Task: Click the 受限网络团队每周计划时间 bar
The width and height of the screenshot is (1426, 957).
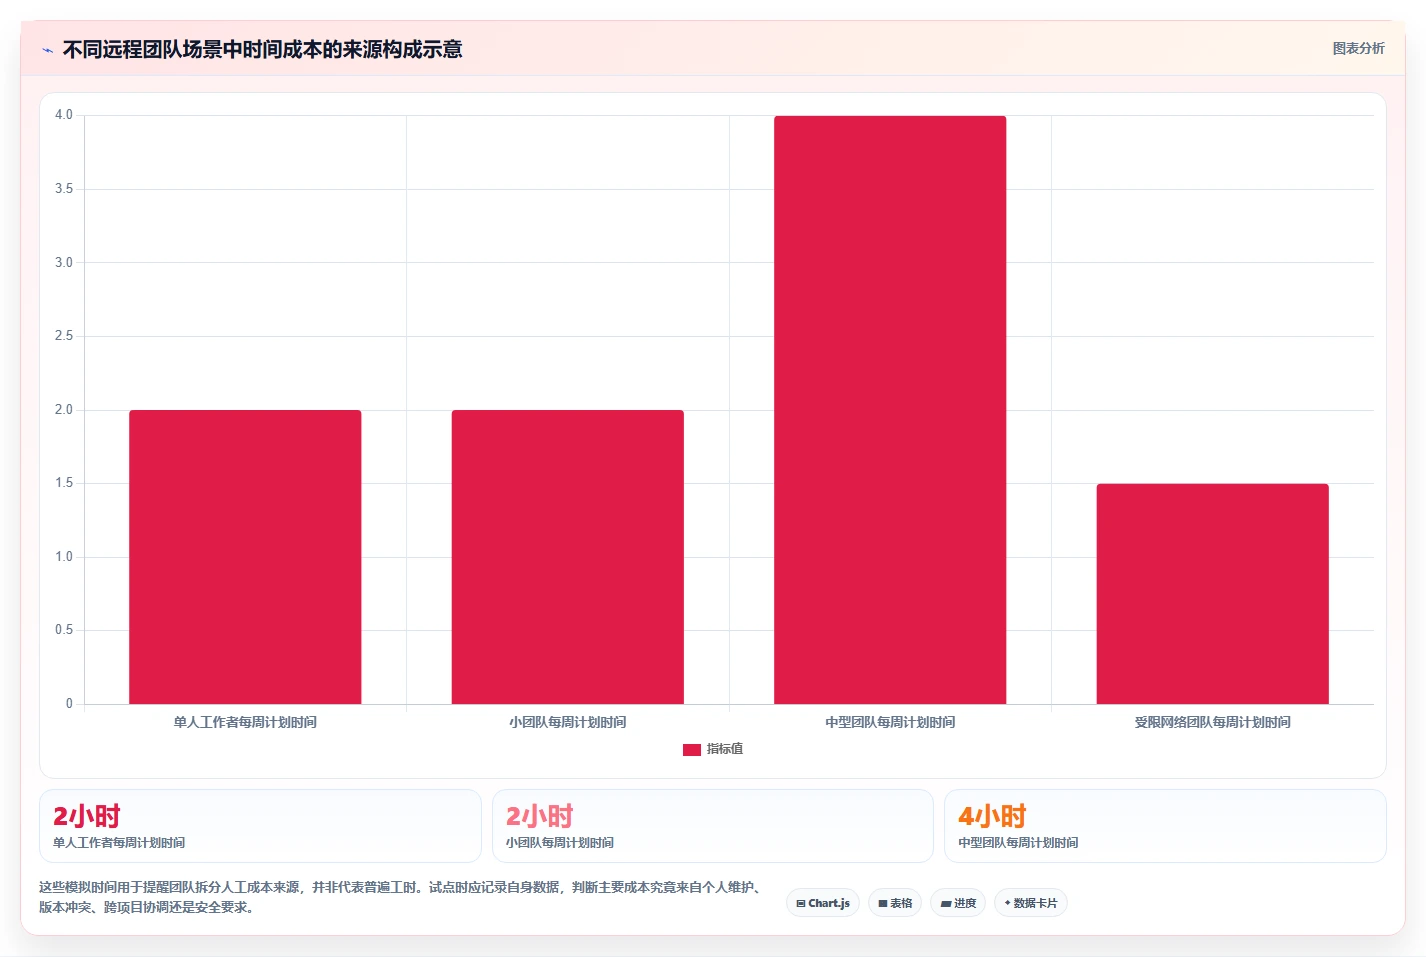Action: click(x=1213, y=594)
